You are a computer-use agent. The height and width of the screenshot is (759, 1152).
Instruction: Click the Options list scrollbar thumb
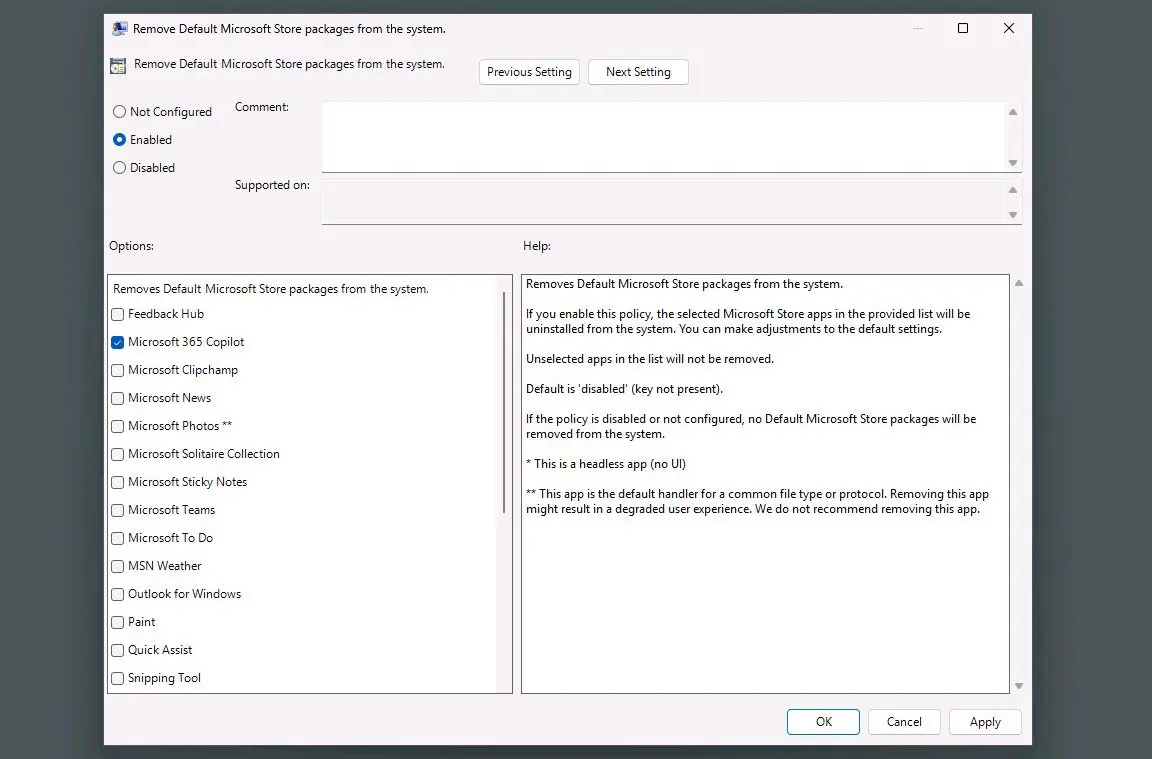[x=504, y=402]
